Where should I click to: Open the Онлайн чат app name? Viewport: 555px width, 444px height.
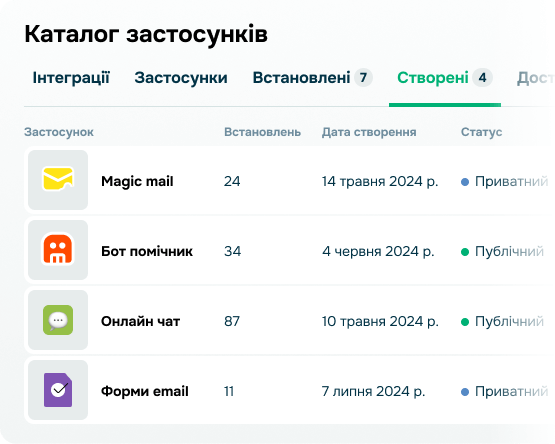click(141, 321)
